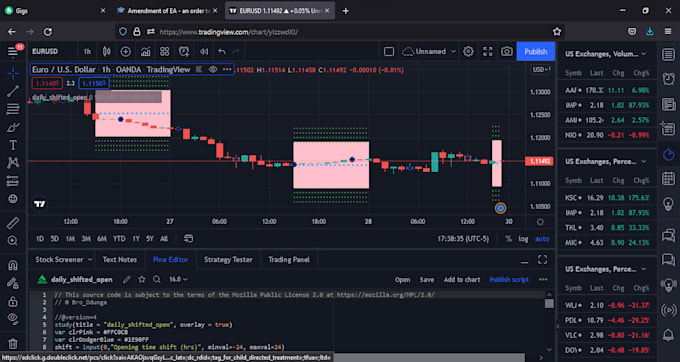Open indicators and strategies
Screen dimensions: 680x362
(145, 52)
